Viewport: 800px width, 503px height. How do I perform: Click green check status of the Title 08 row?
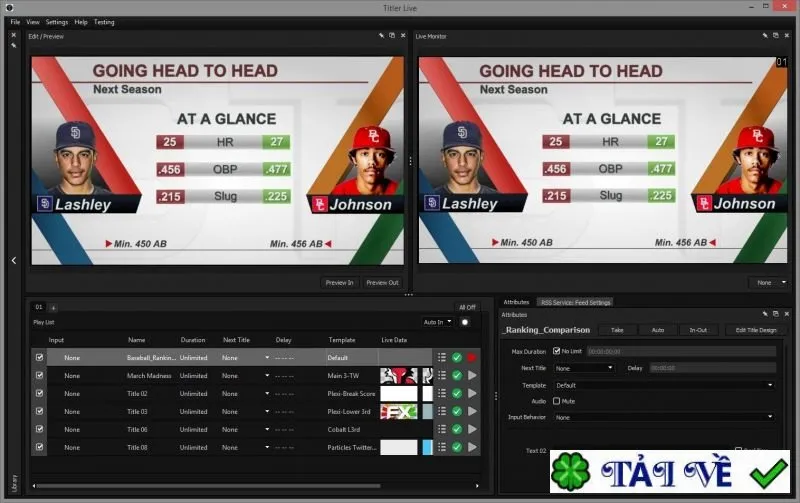click(457, 447)
